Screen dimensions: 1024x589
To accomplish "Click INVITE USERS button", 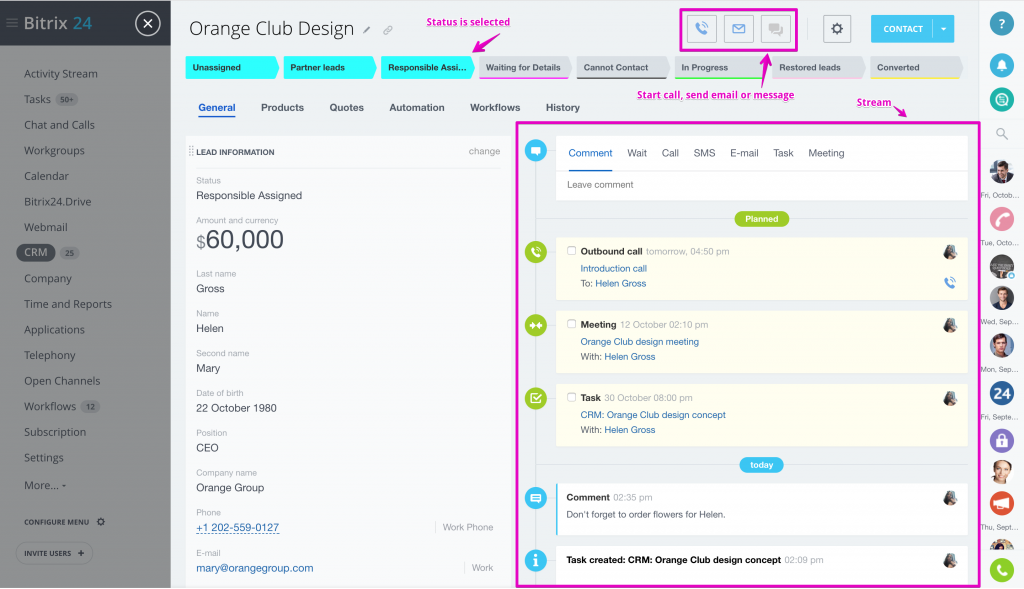I will pyautogui.click(x=54, y=553).
